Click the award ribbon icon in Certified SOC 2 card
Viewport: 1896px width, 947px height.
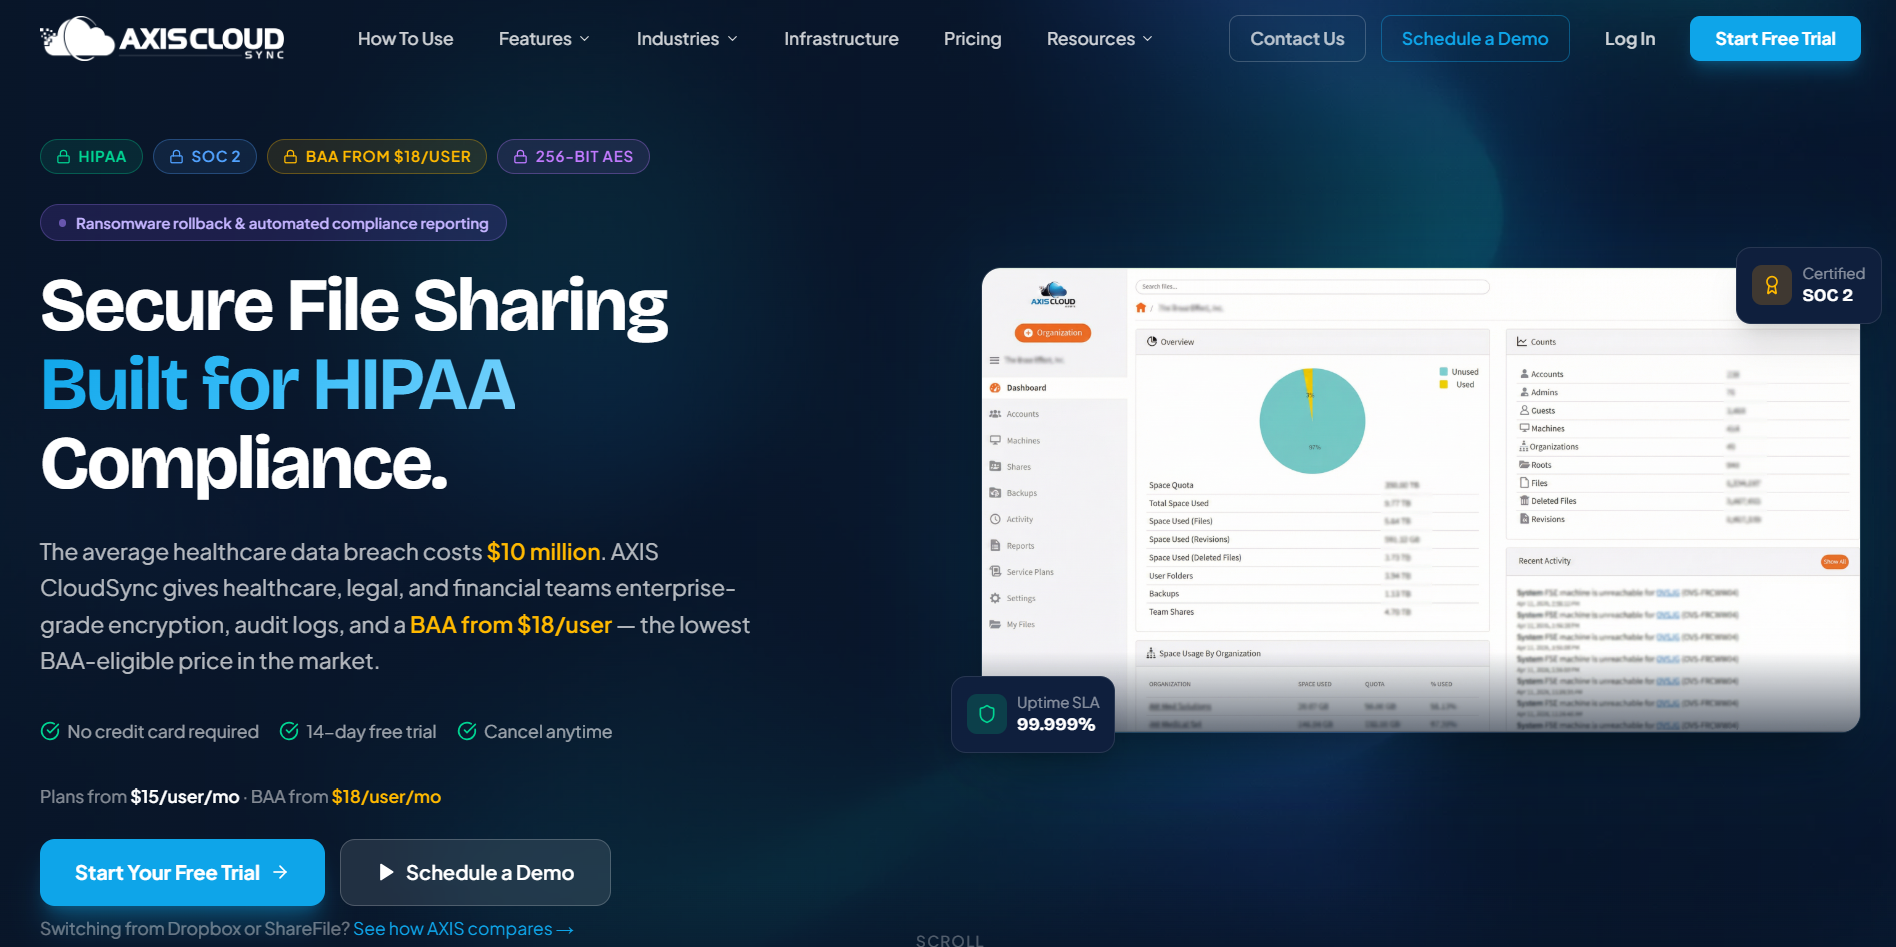coord(1772,285)
